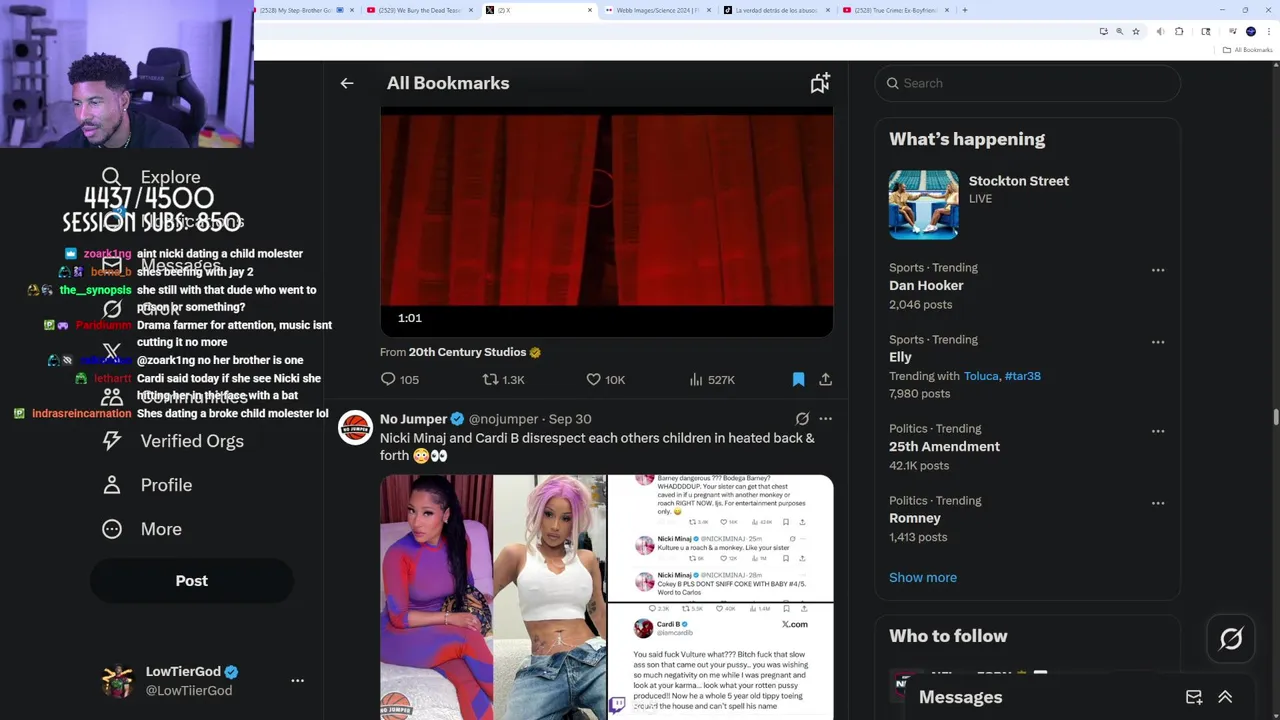Open the Sep 30 post timestamp

coord(570,419)
